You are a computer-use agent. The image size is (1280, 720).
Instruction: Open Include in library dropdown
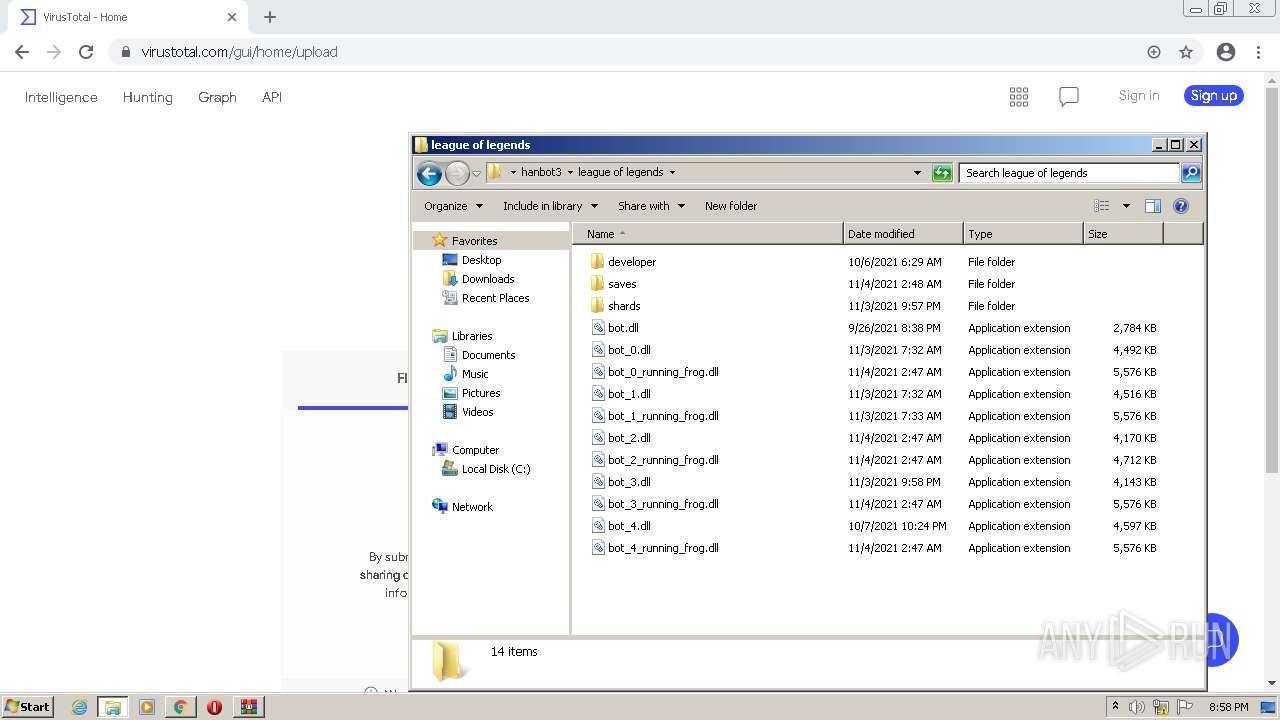tap(550, 206)
